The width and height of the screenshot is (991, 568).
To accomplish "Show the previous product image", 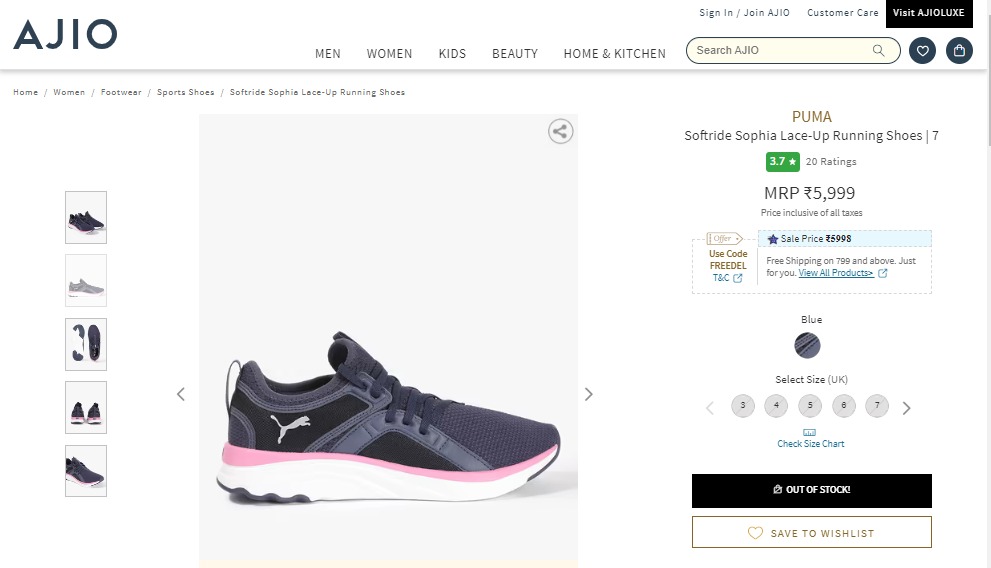I will [x=181, y=394].
